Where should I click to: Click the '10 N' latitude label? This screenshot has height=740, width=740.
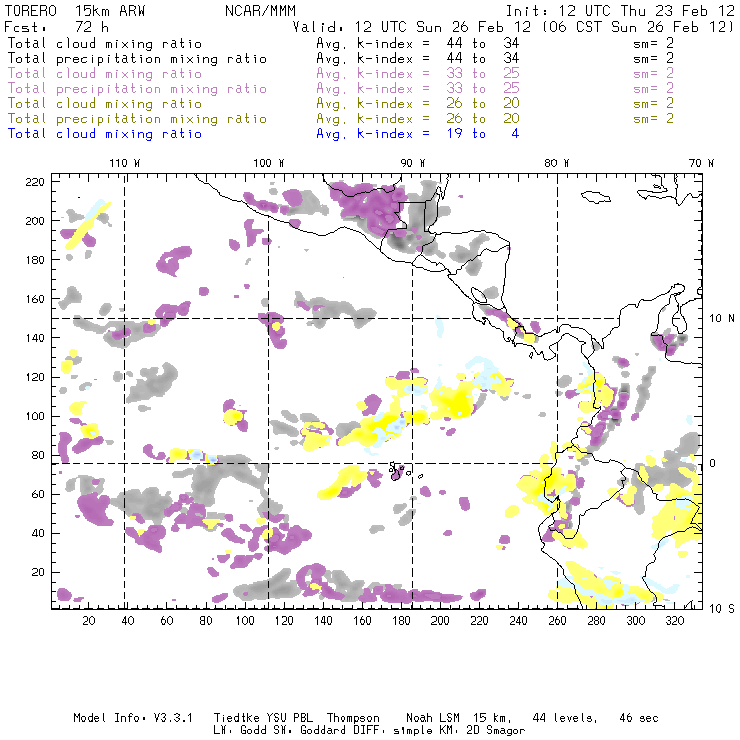[x=722, y=319]
